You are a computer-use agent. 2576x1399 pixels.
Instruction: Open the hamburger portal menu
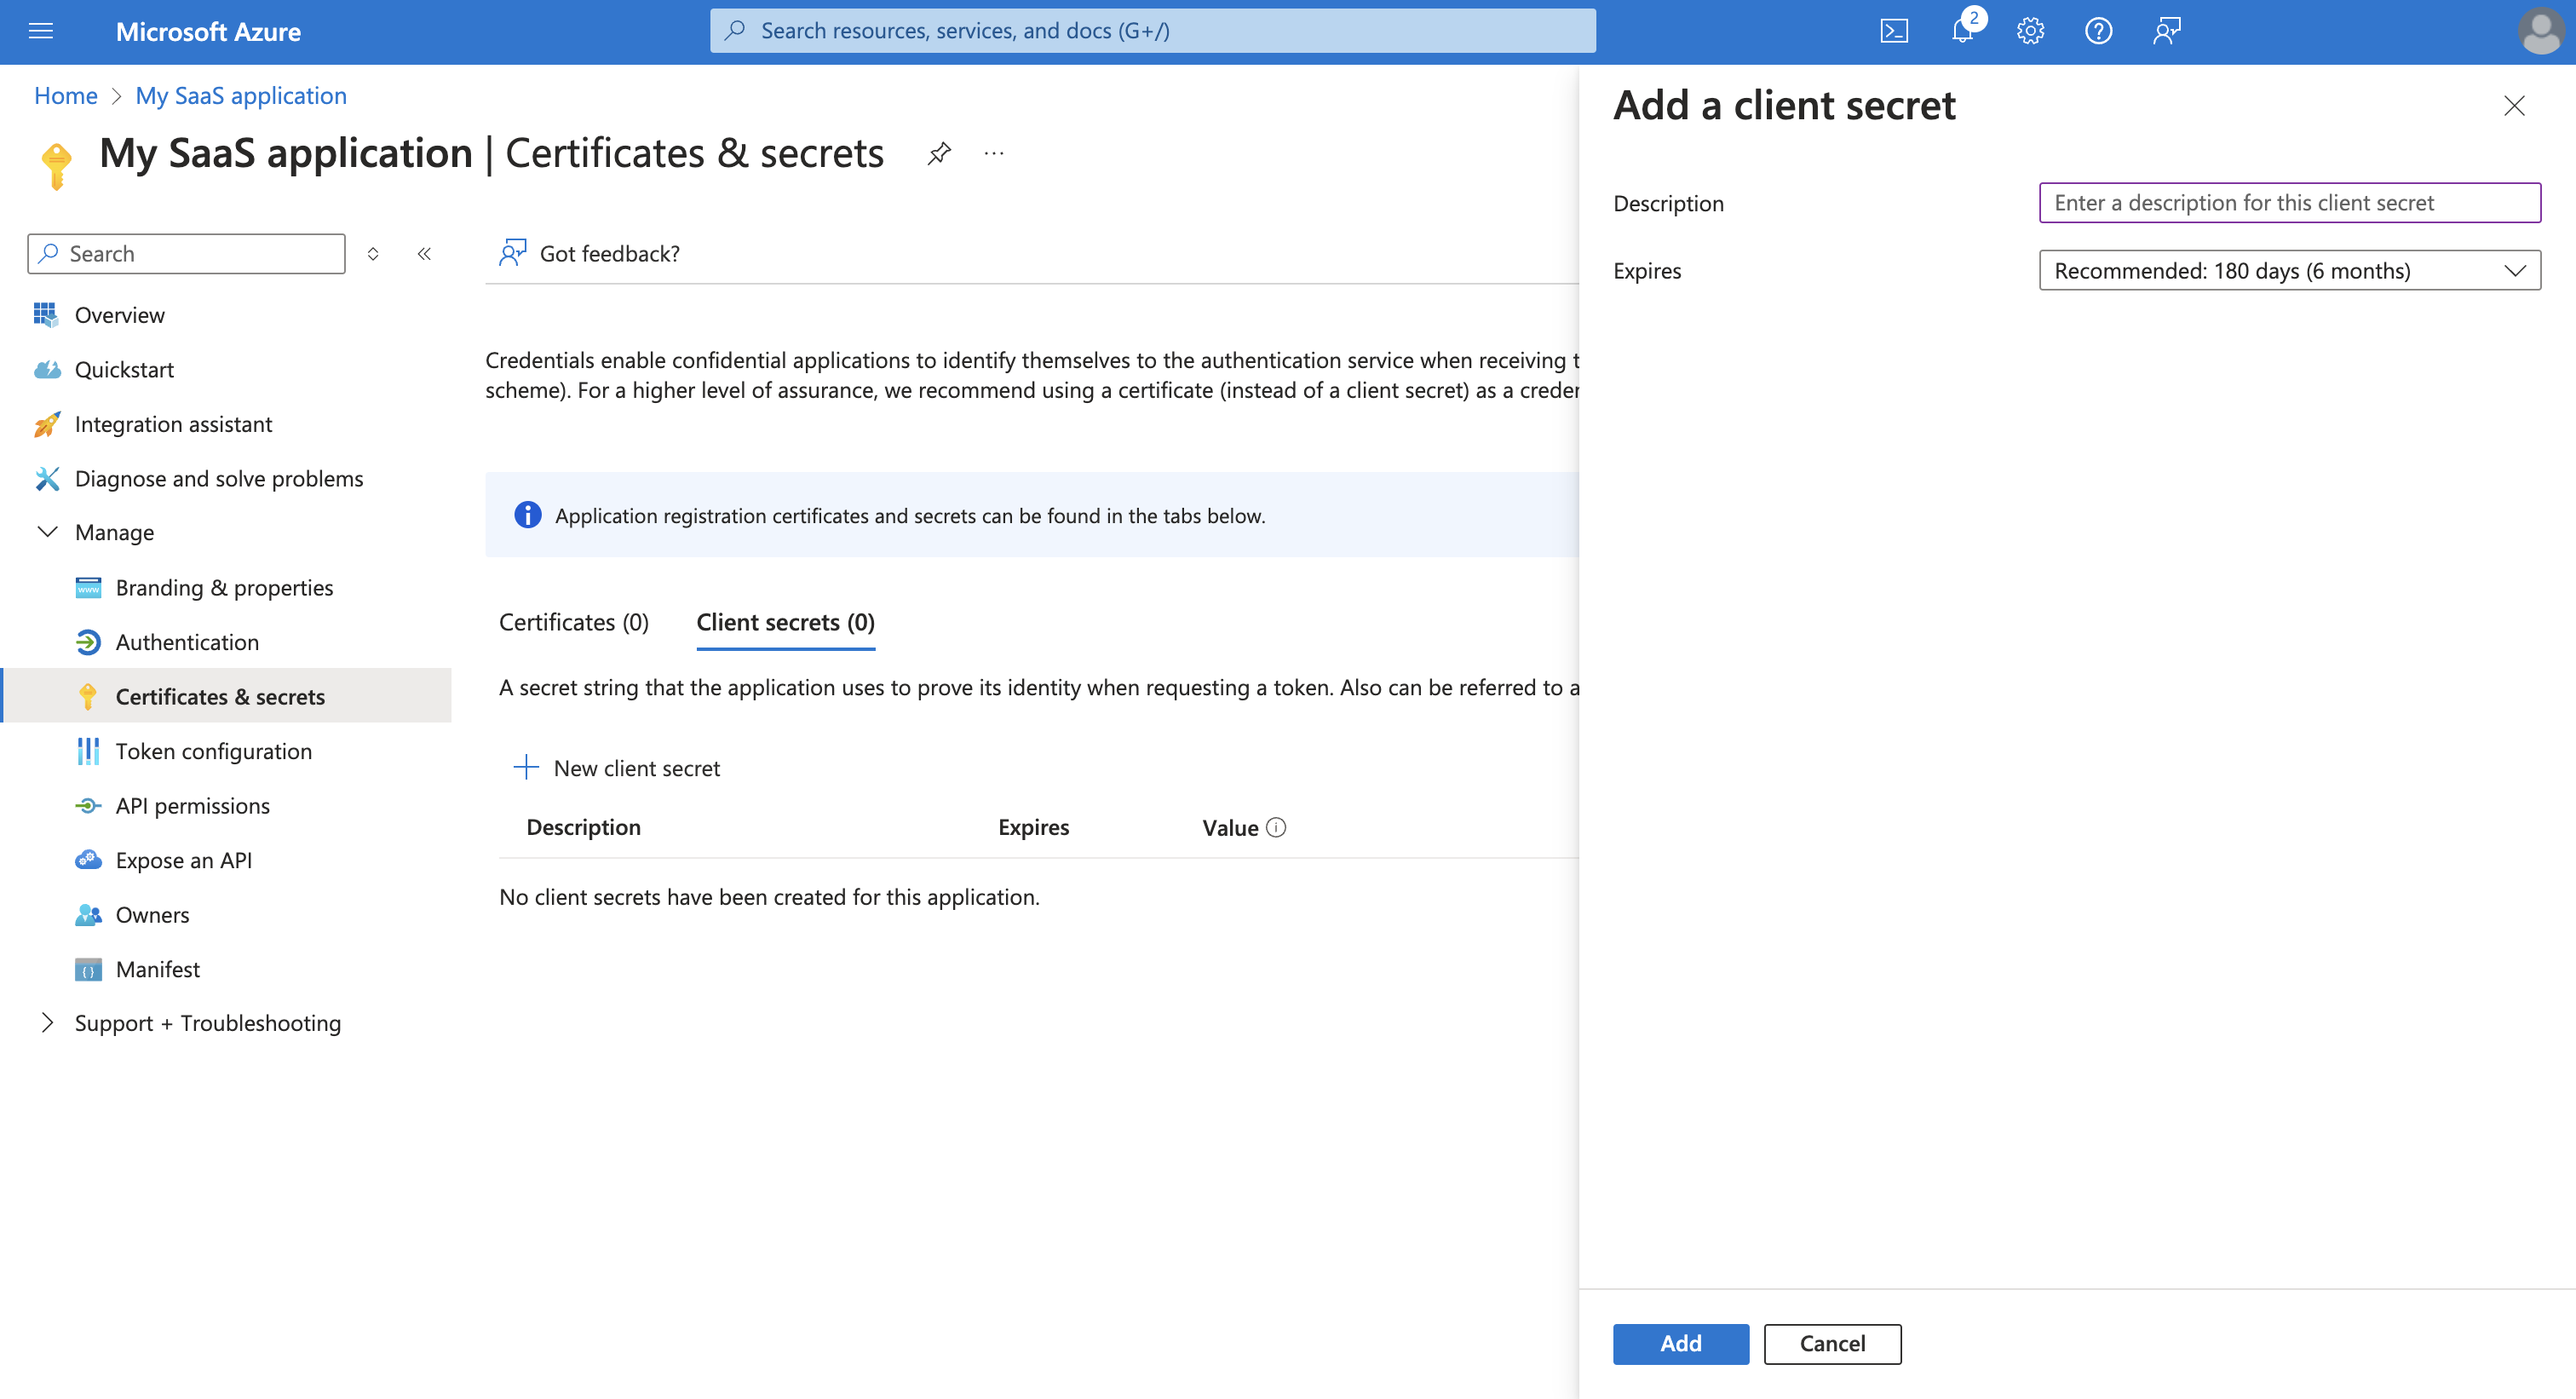coord(41,31)
